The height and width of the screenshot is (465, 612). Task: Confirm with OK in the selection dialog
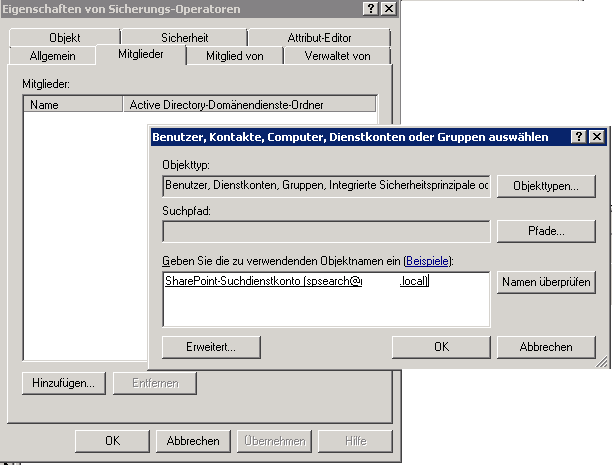[441, 347]
